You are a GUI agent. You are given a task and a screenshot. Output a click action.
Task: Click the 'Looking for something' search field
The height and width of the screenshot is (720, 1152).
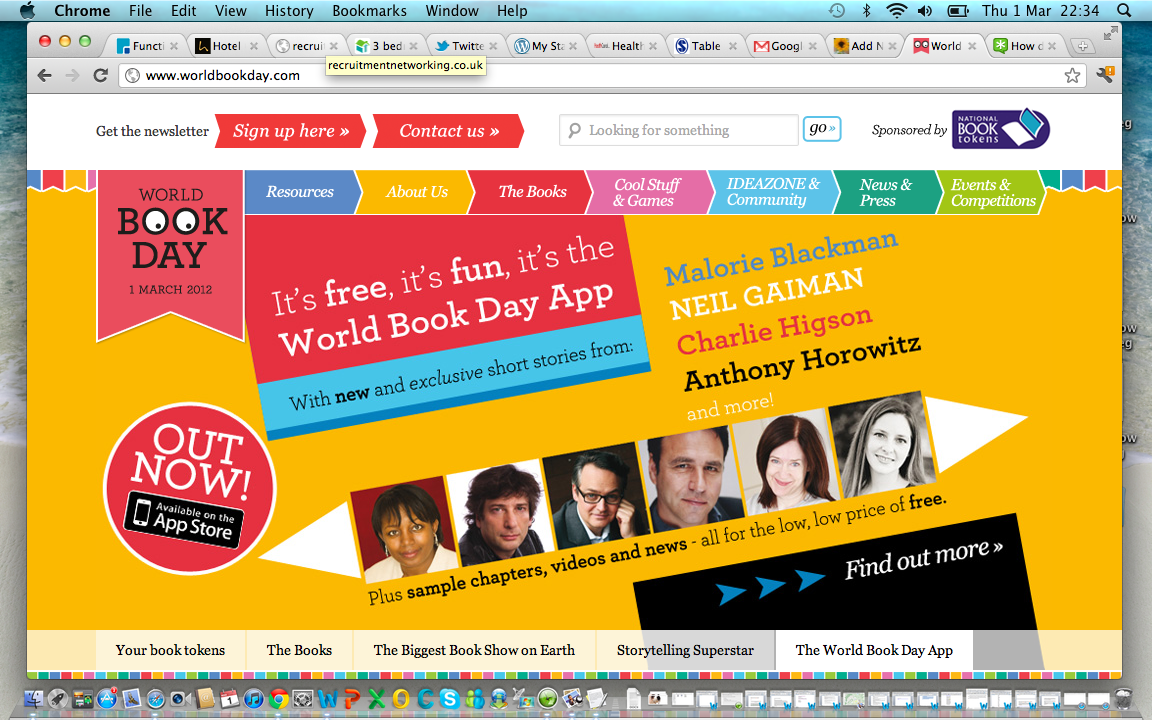680,130
